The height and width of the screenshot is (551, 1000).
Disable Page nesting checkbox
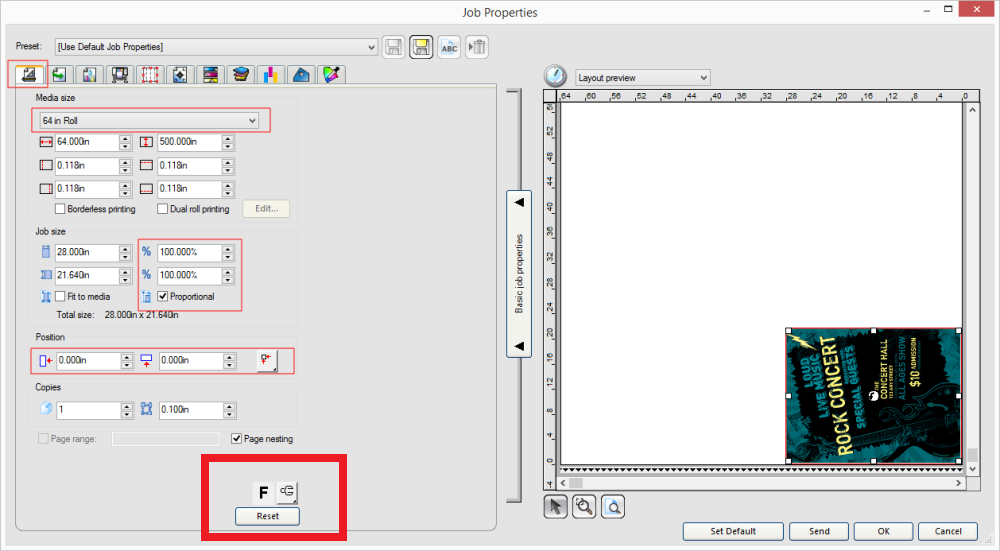tap(237, 439)
